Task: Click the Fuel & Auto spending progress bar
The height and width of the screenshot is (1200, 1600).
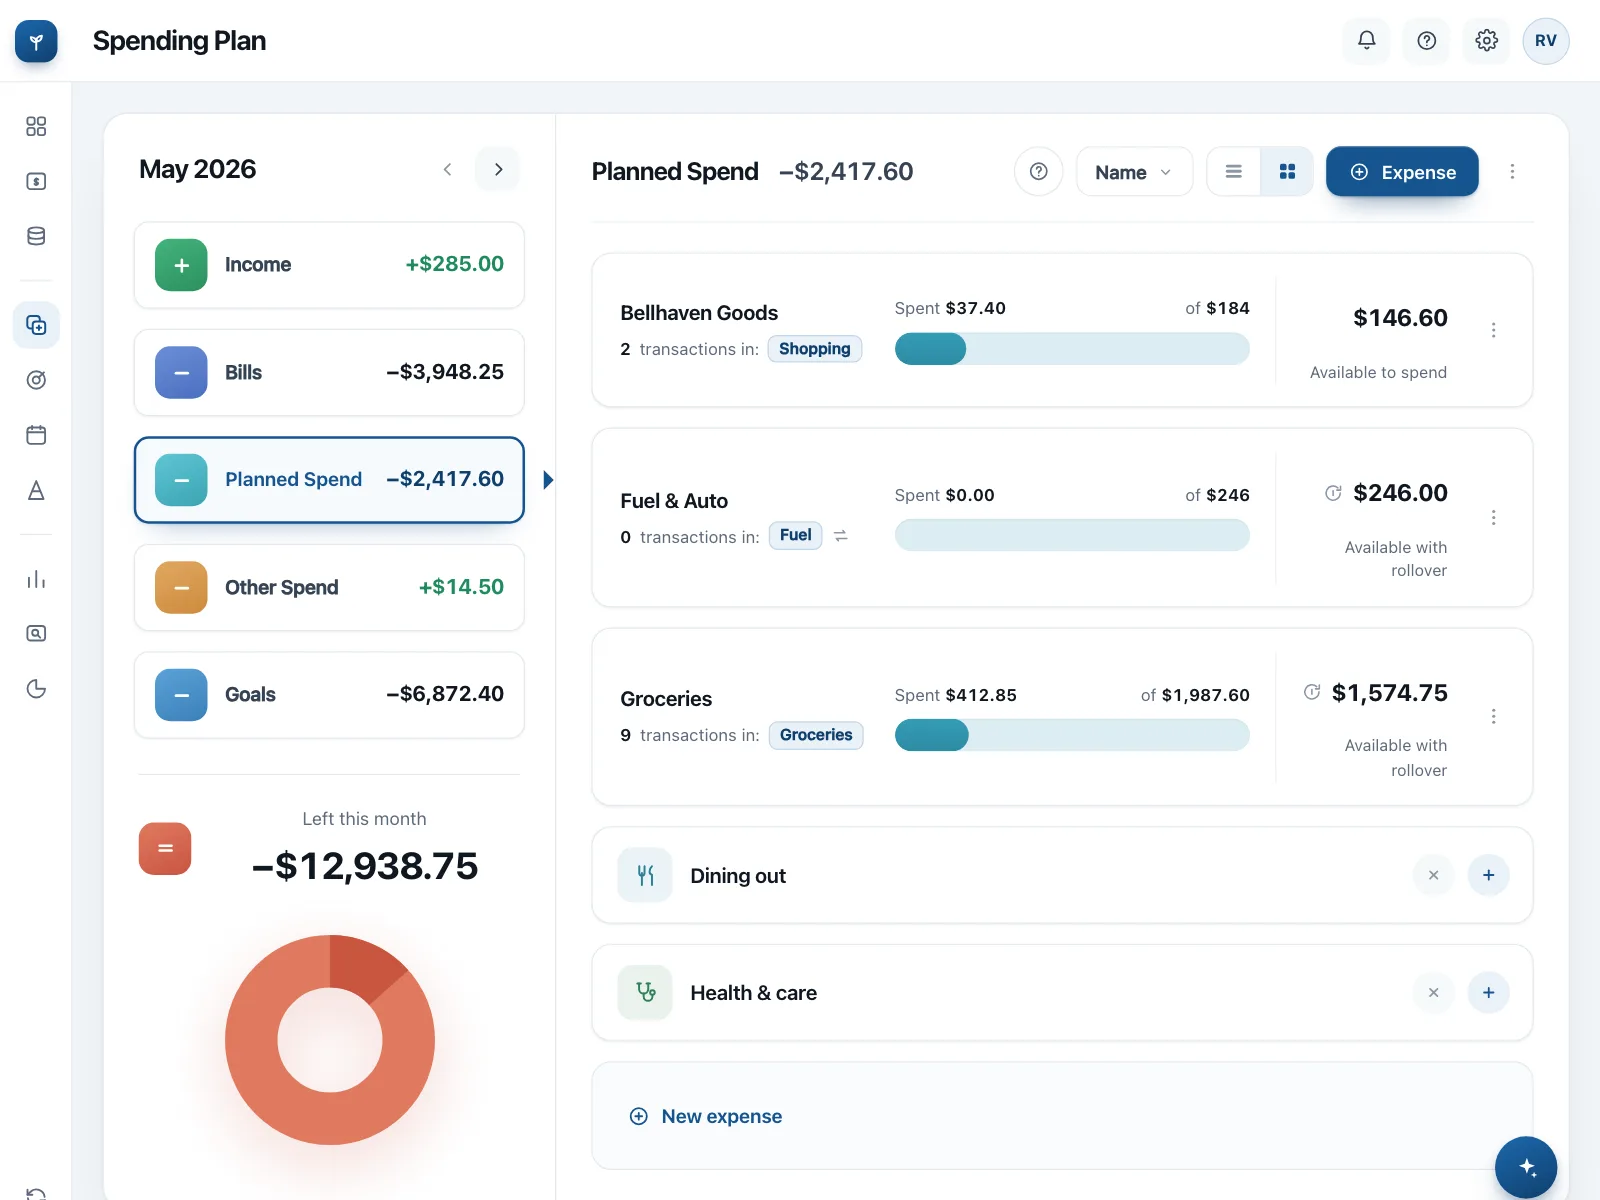Action: 1072,535
